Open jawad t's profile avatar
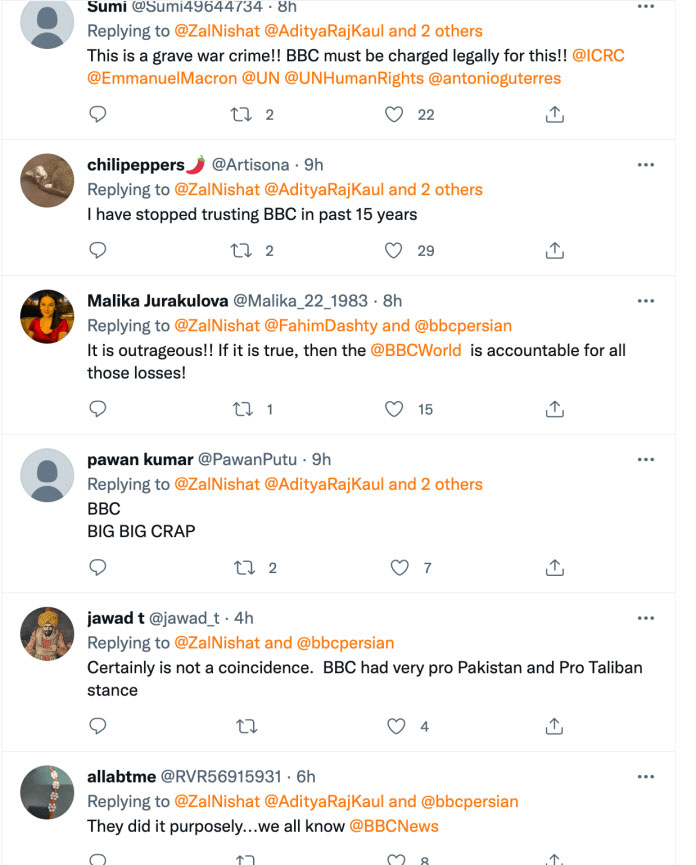 (x=47, y=633)
